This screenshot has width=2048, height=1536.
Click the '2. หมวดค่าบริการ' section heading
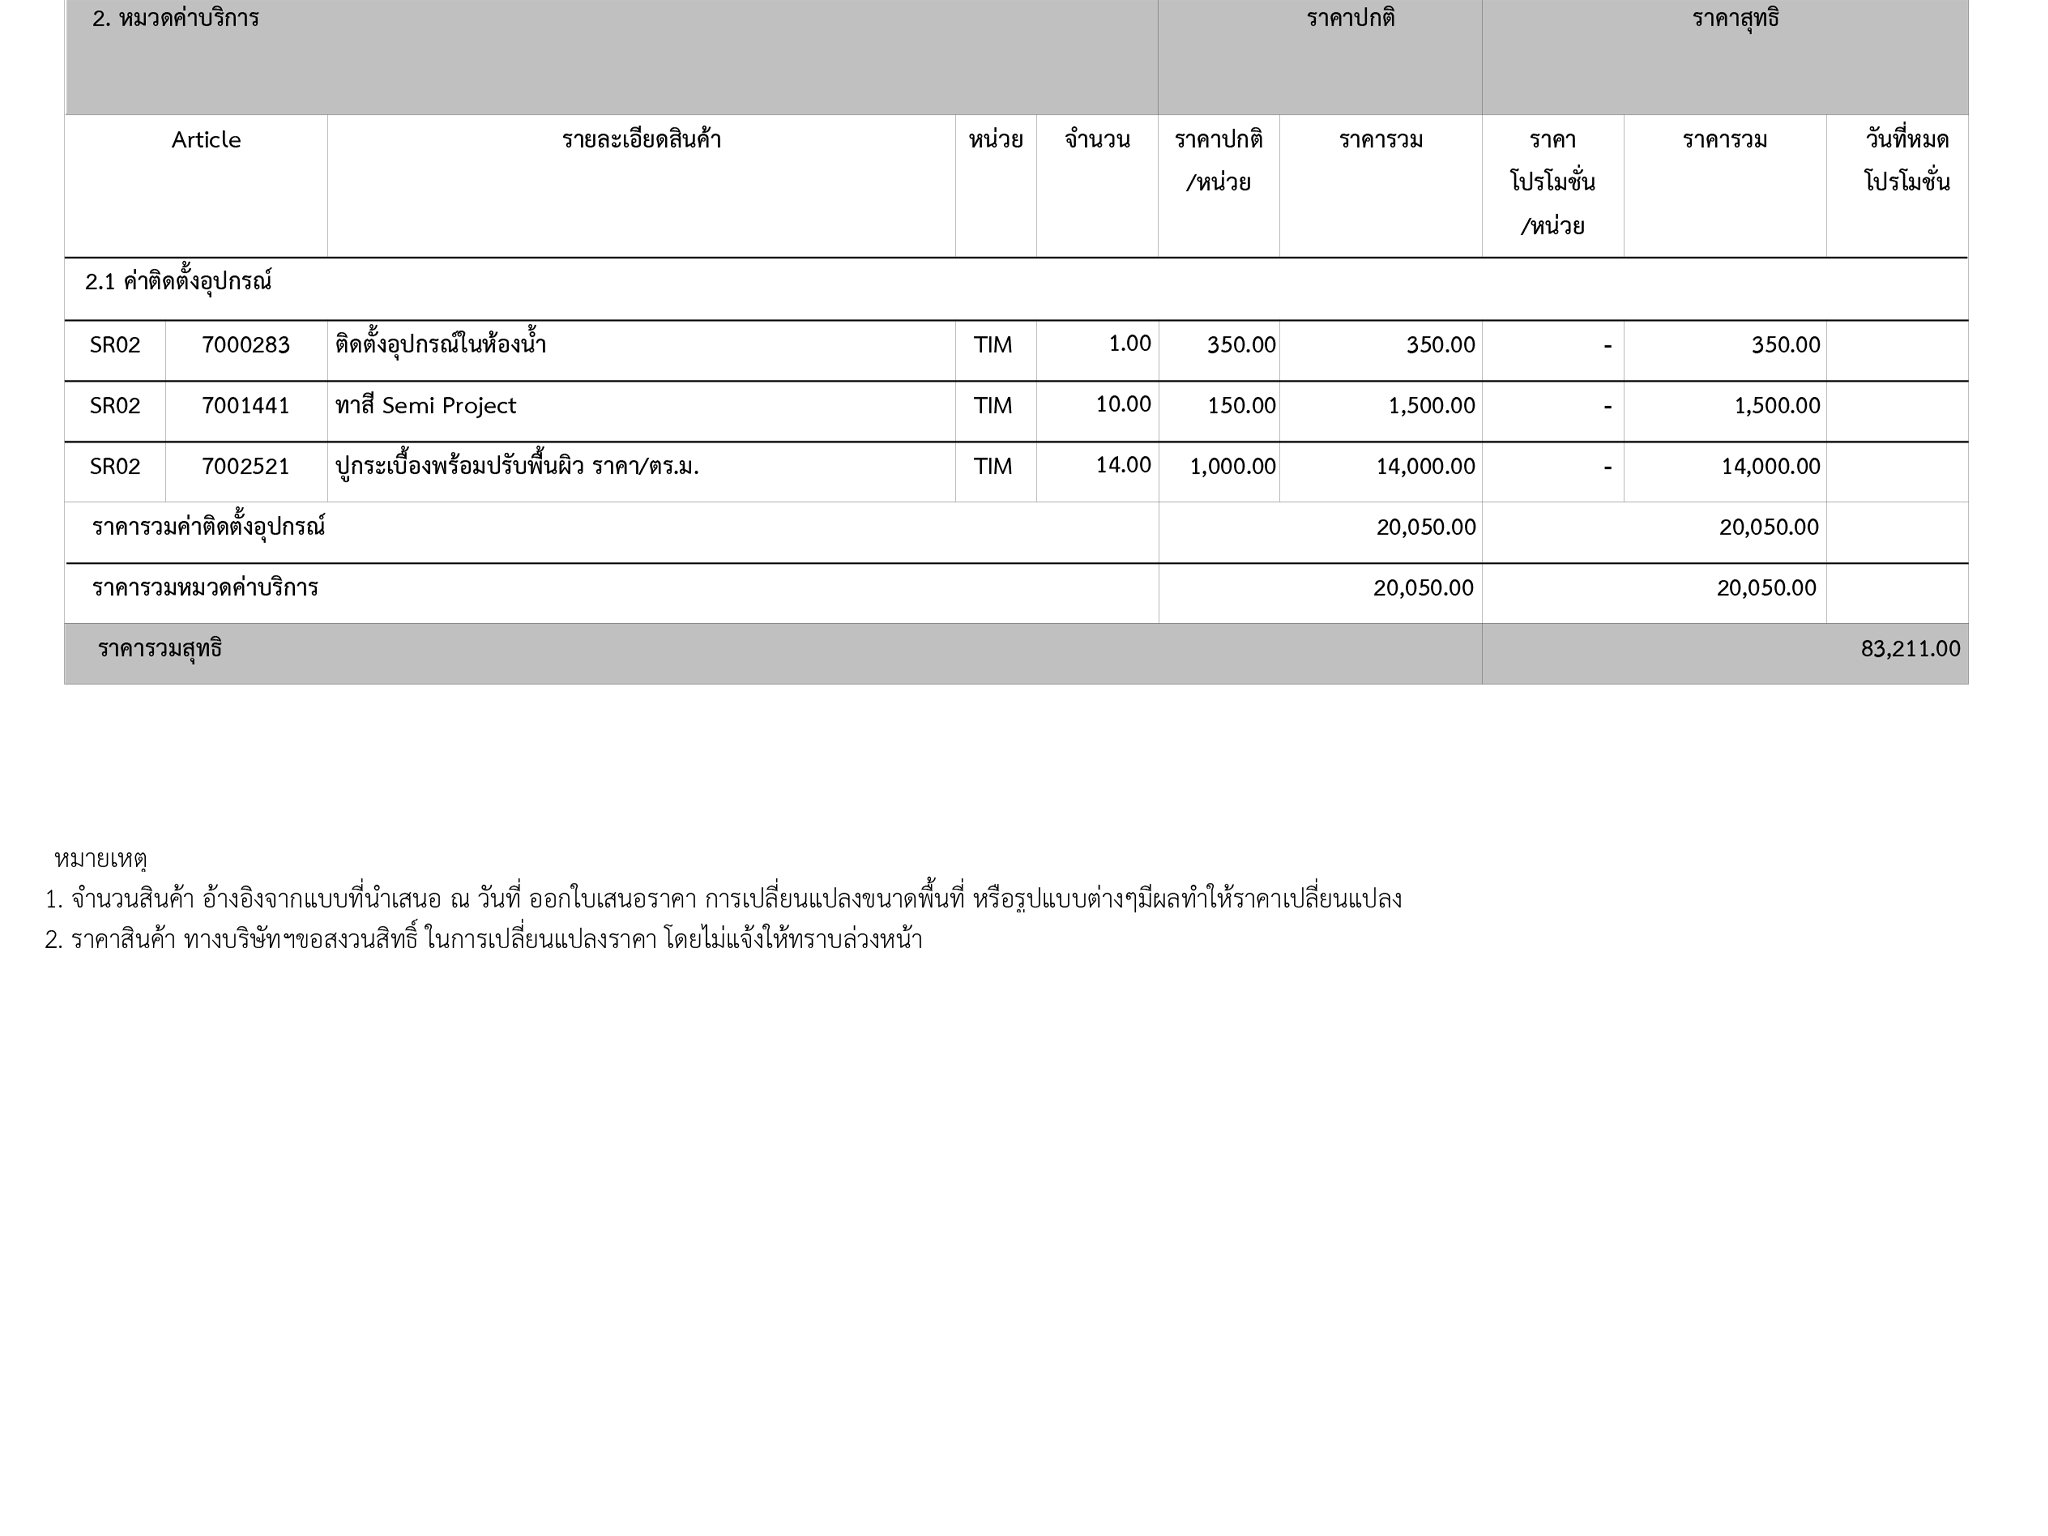coord(176,19)
